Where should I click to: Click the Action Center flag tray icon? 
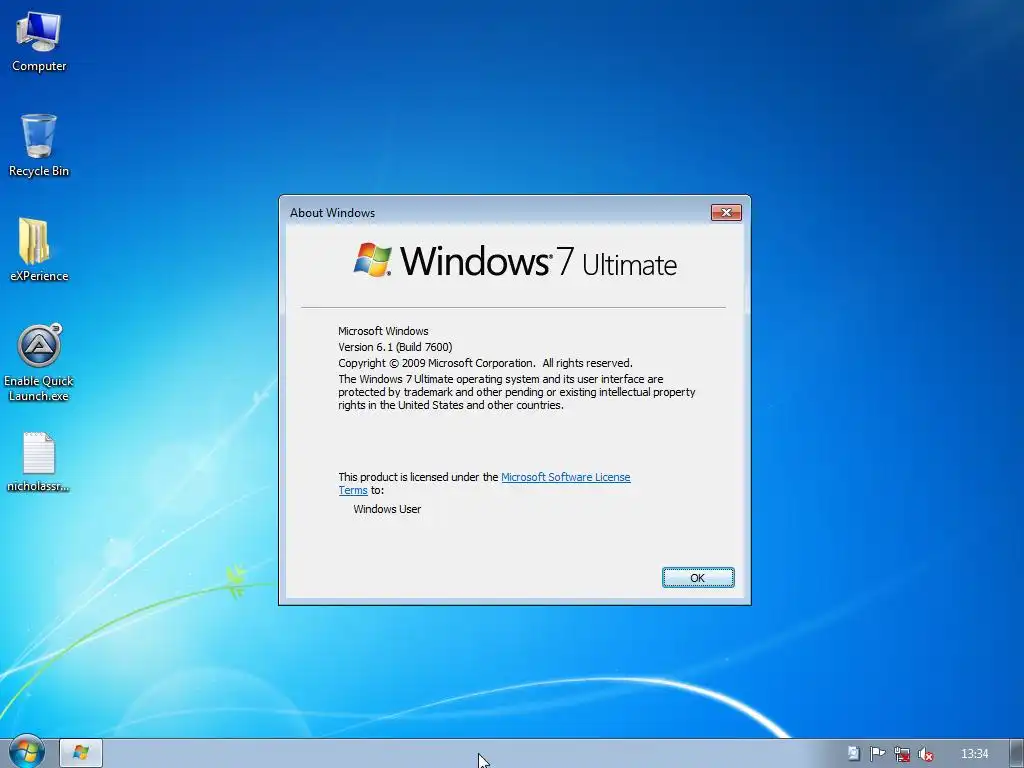coord(877,754)
